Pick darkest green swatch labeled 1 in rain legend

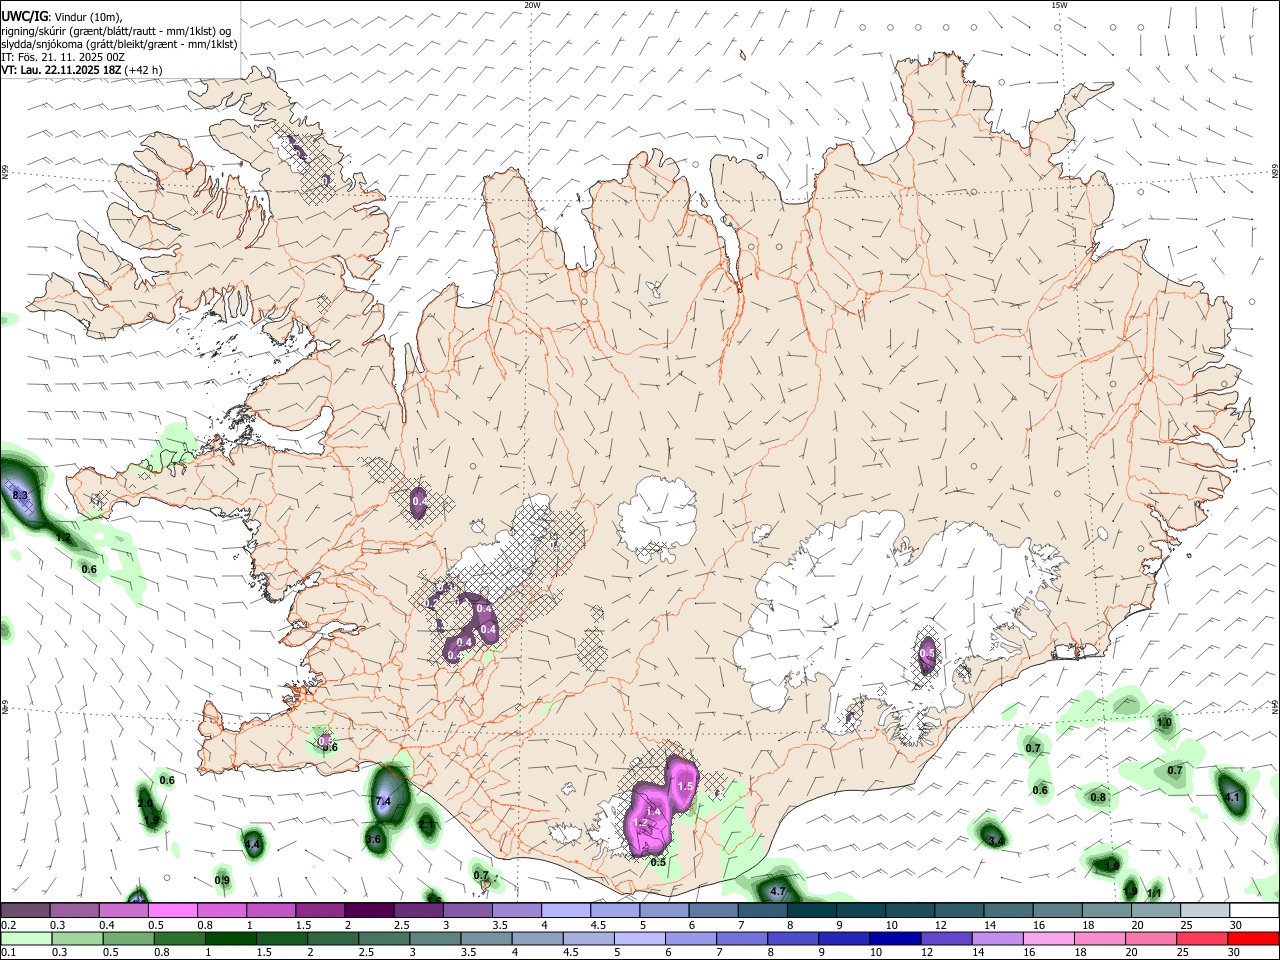pyautogui.click(x=231, y=938)
